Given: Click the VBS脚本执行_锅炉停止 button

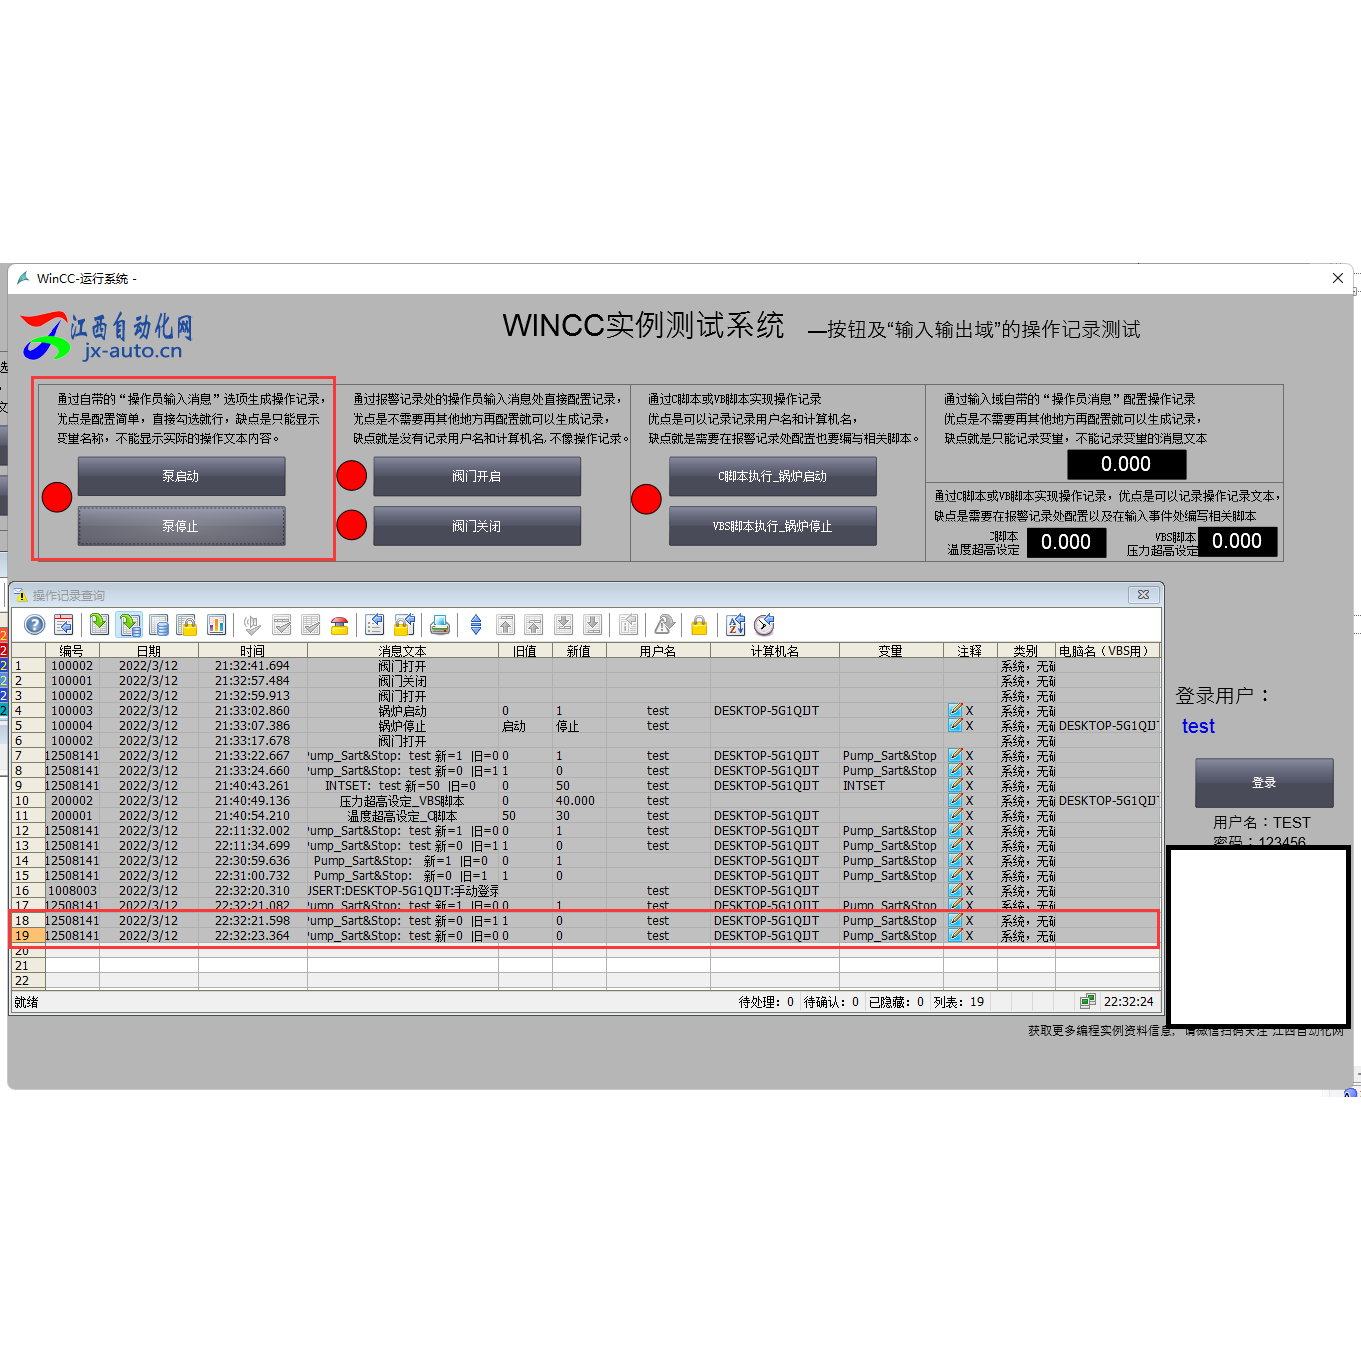Looking at the screenshot, I should [772, 526].
